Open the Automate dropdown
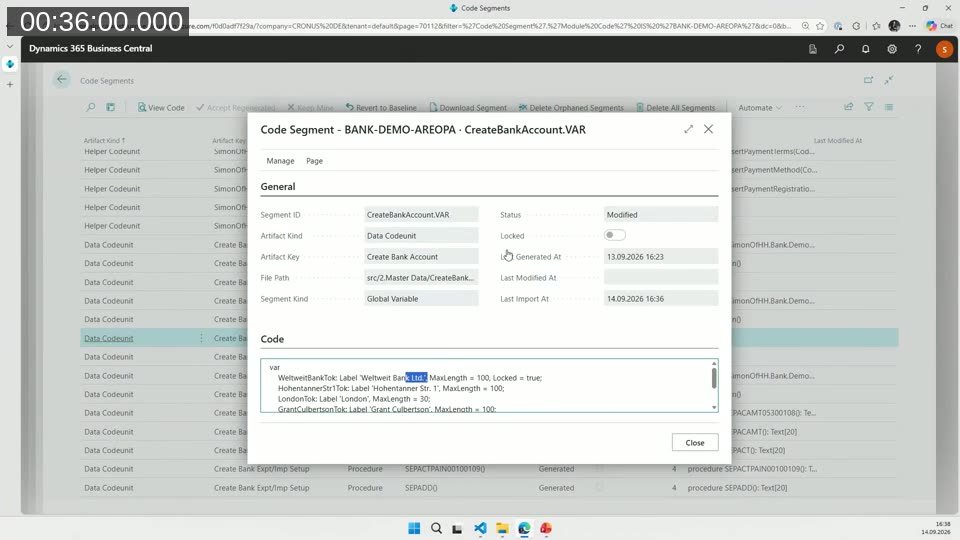 click(x=760, y=108)
